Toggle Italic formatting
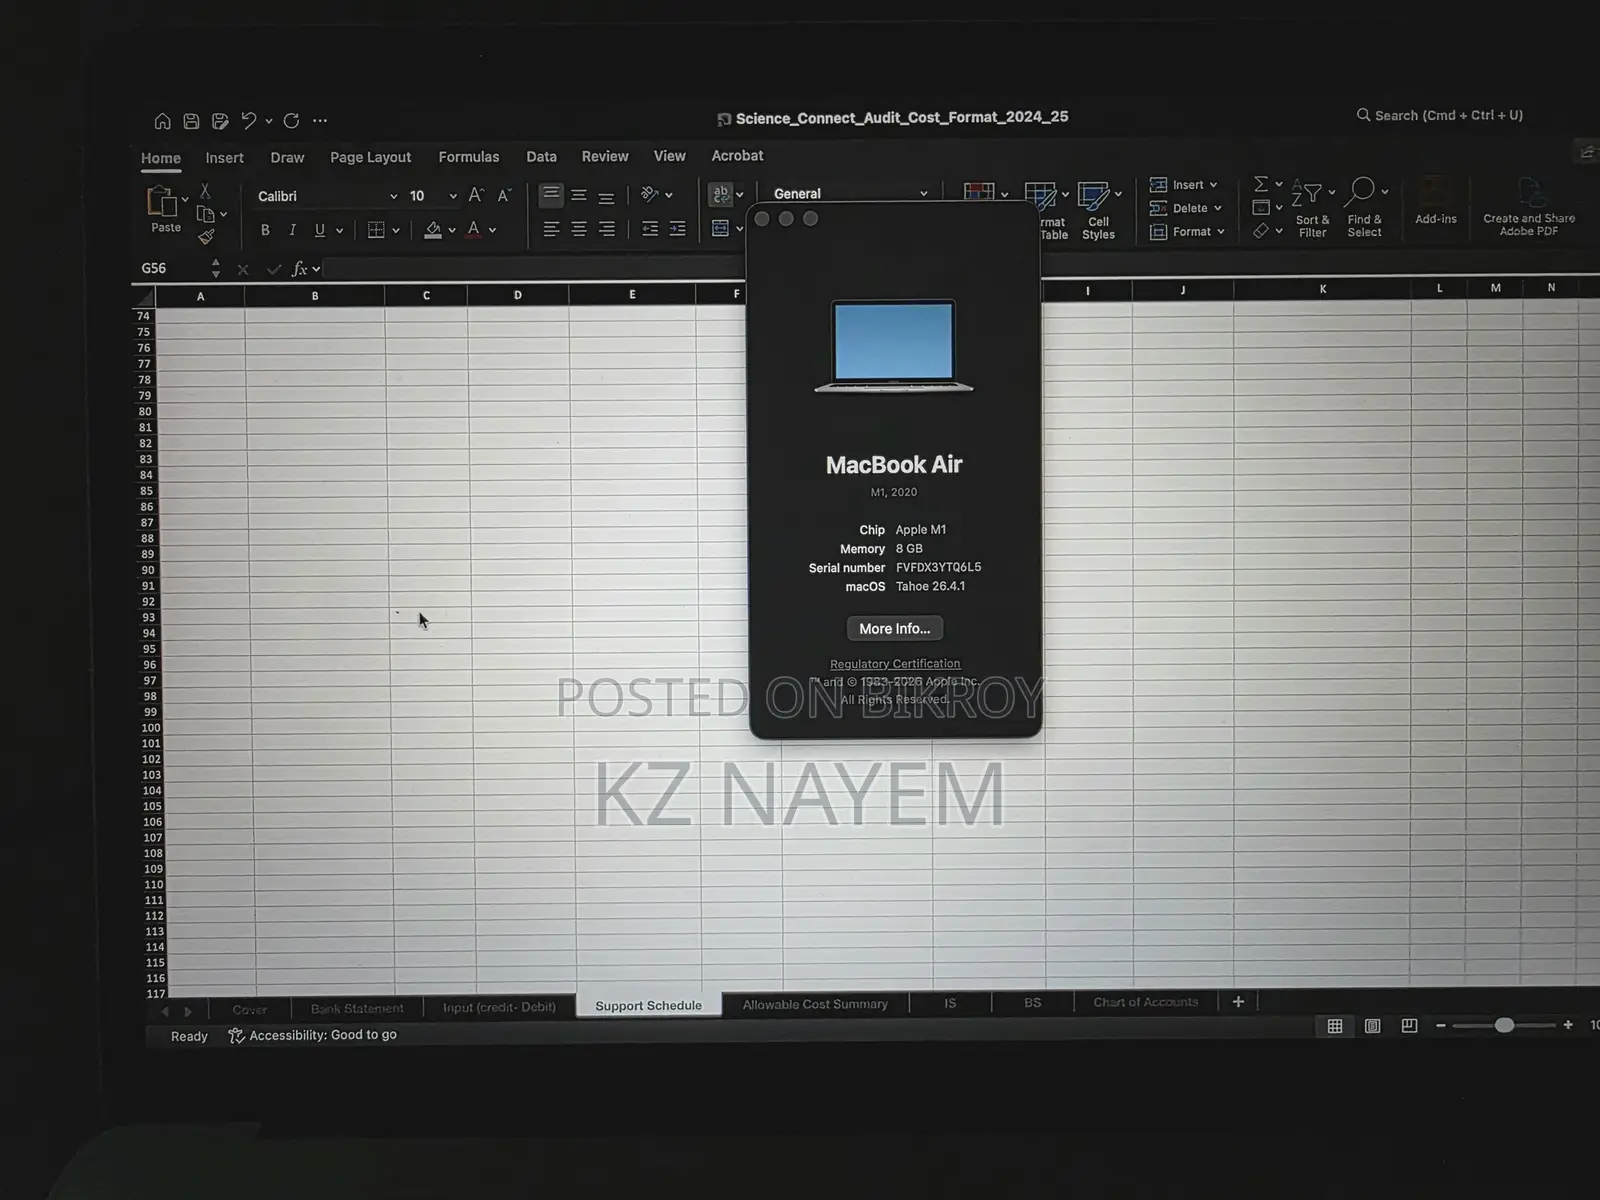This screenshot has width=1600, height=1200. [292, 230]
